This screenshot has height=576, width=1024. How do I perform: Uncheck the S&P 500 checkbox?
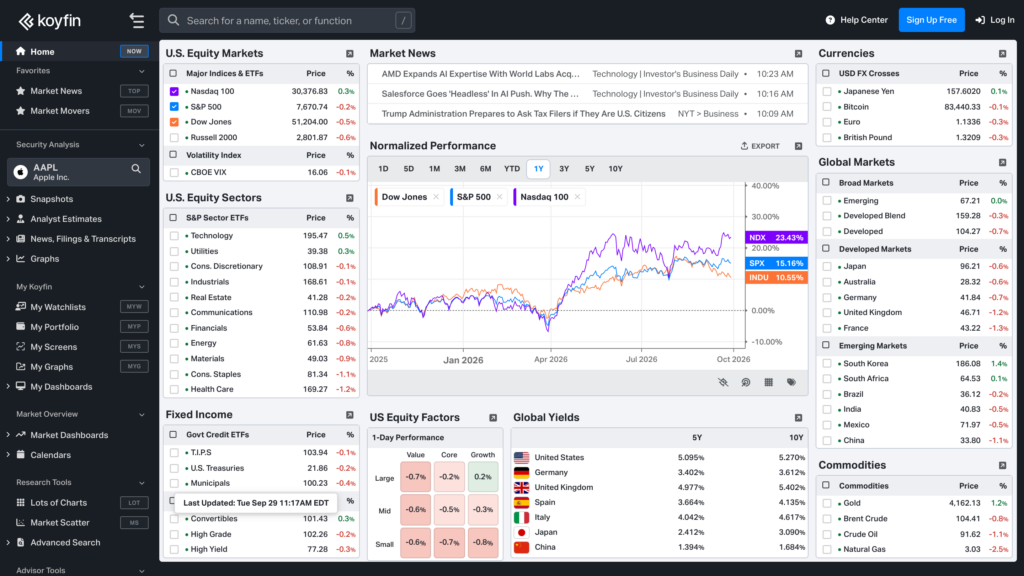[x=174, y=106]
